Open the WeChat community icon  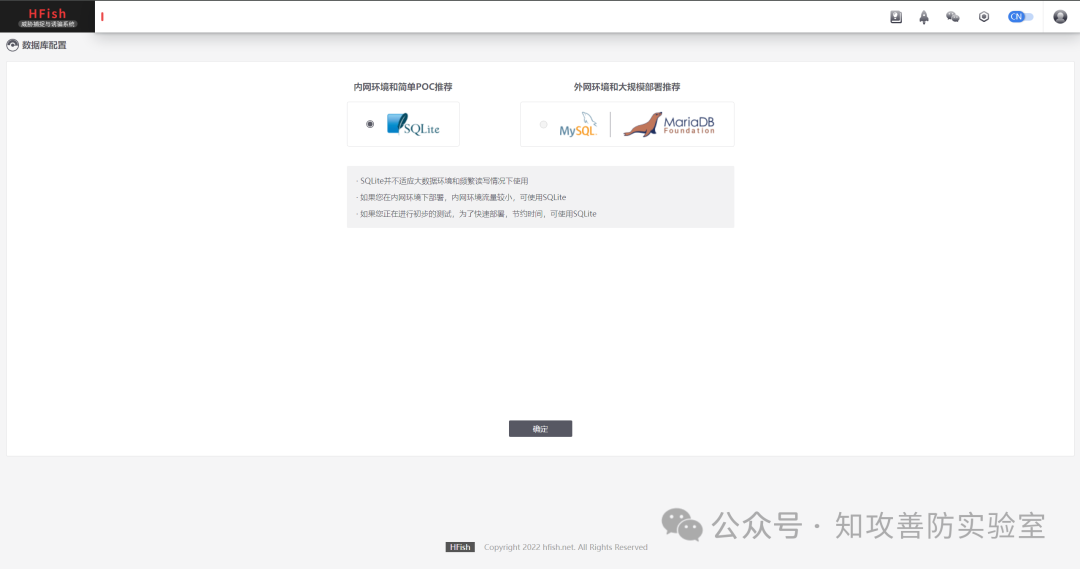953,17
